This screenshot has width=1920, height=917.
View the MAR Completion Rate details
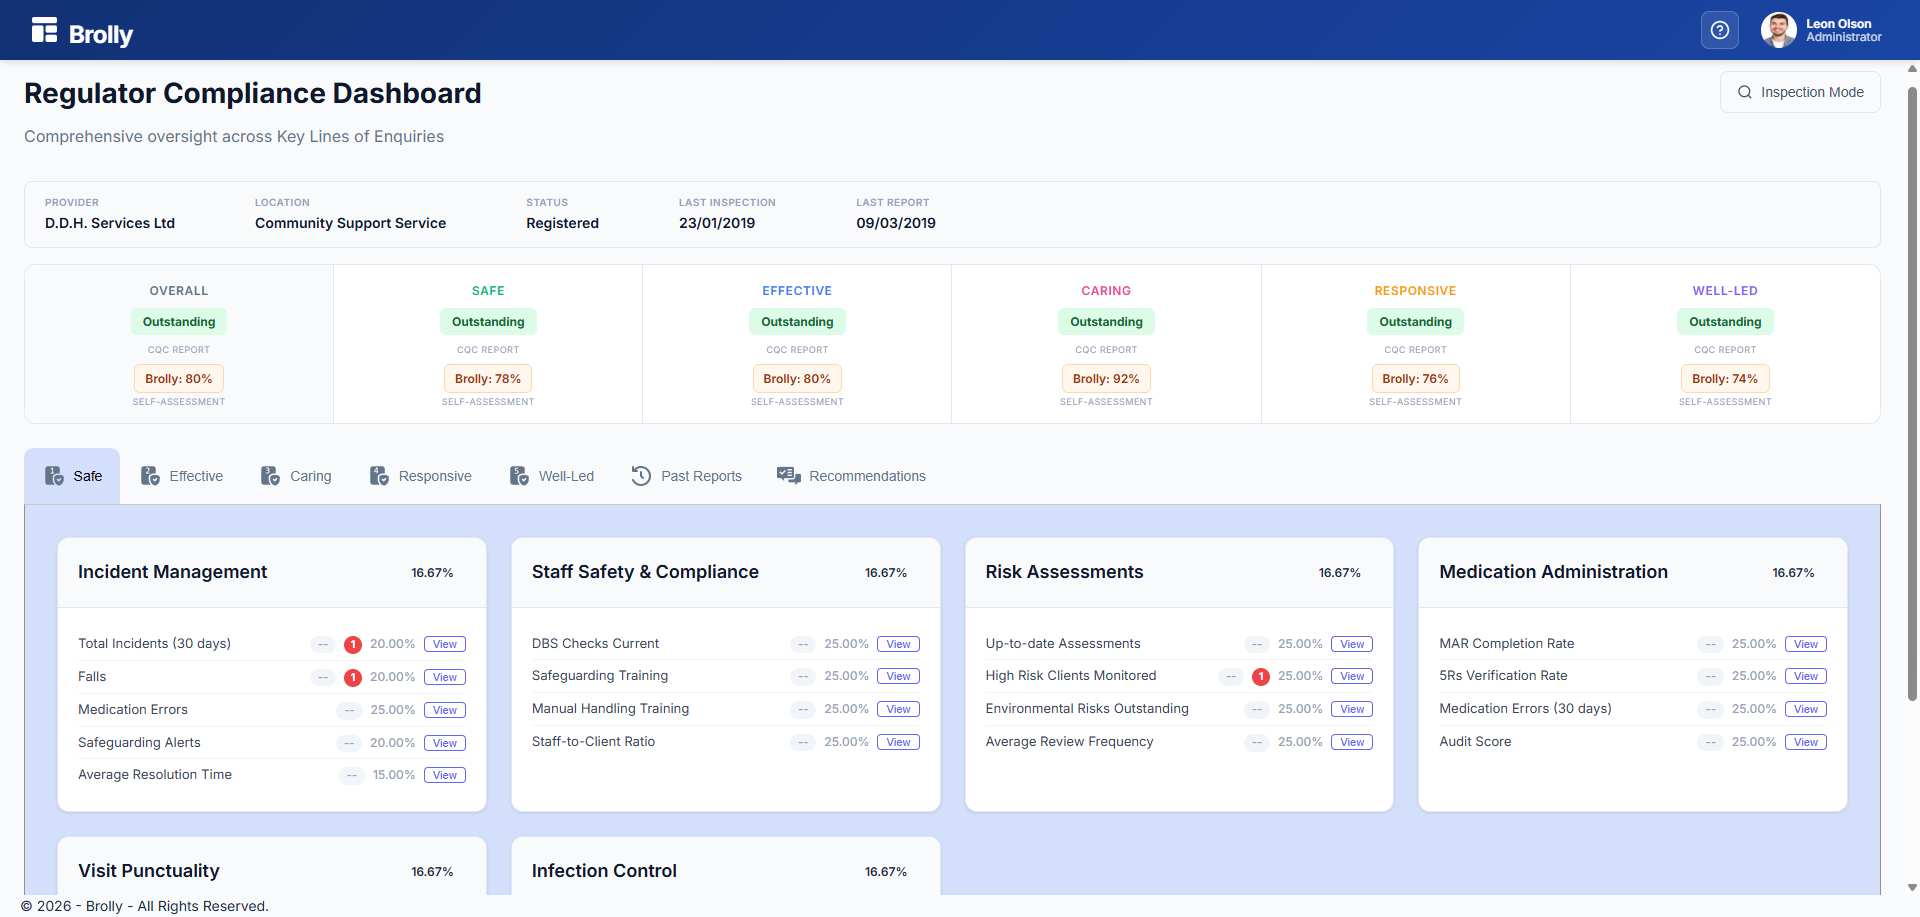1805,644
